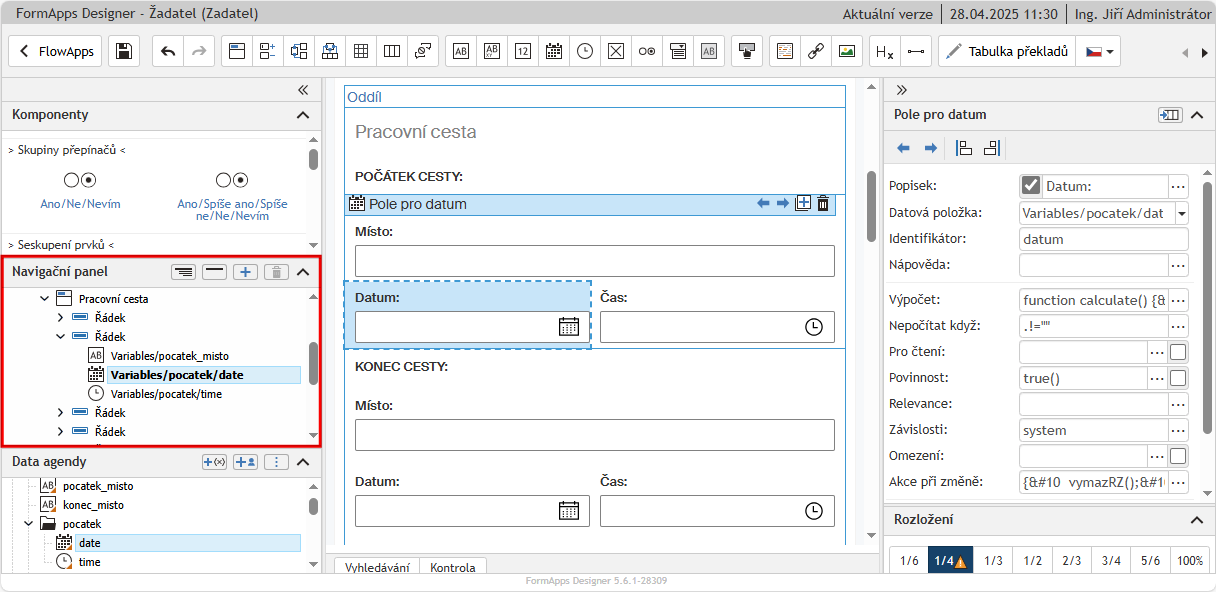1216x592 pixels.
Task: Duplicate the selected Pole pro datum element
Action: [x=803, y=204]
